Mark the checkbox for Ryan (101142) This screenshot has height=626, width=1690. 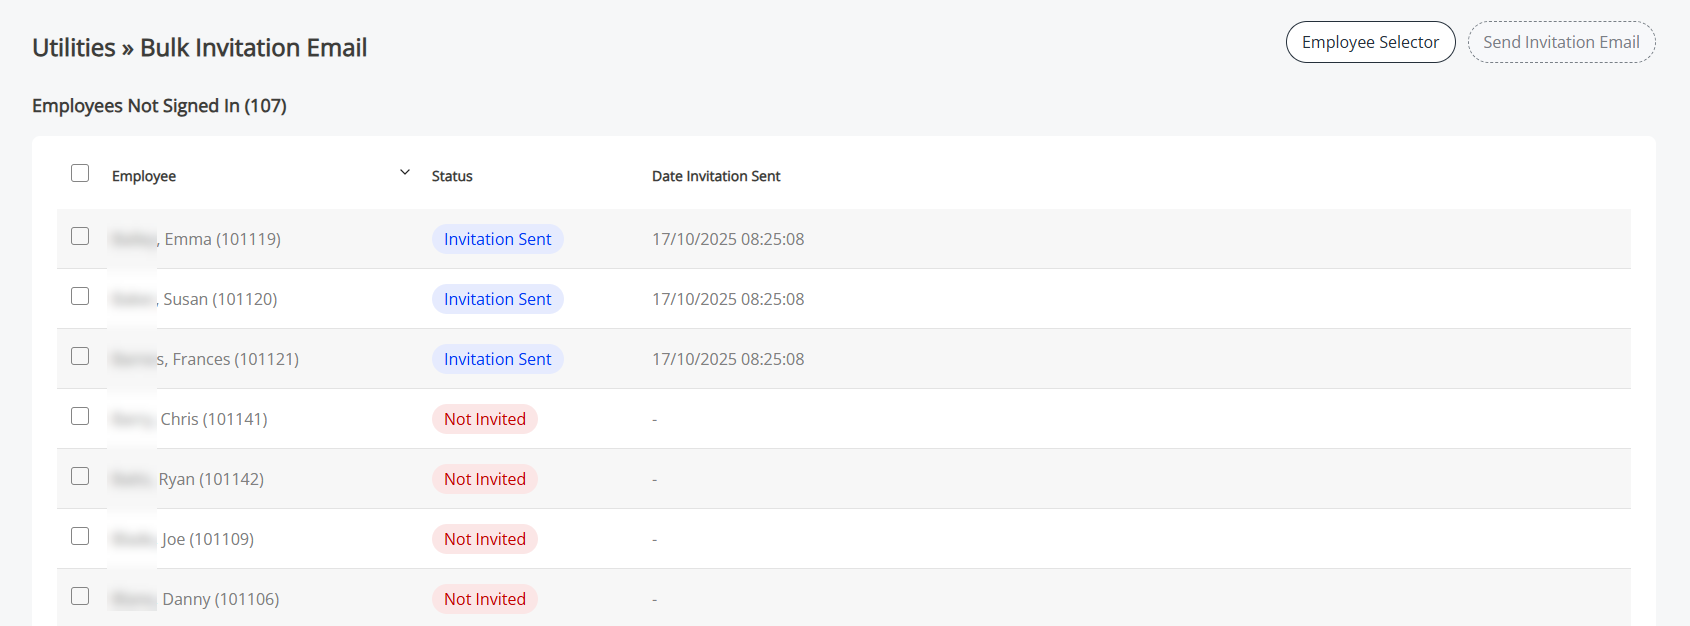click(x=80, y=476)
